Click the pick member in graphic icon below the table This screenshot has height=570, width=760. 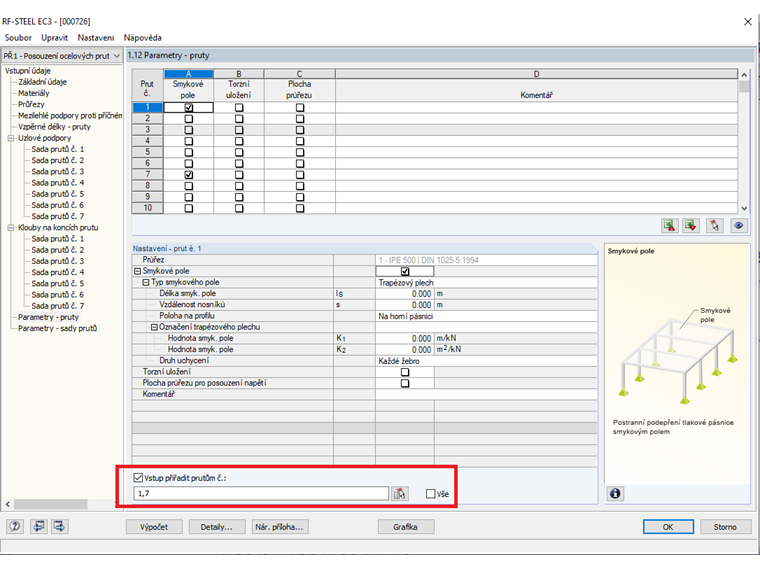coord(714,225)
